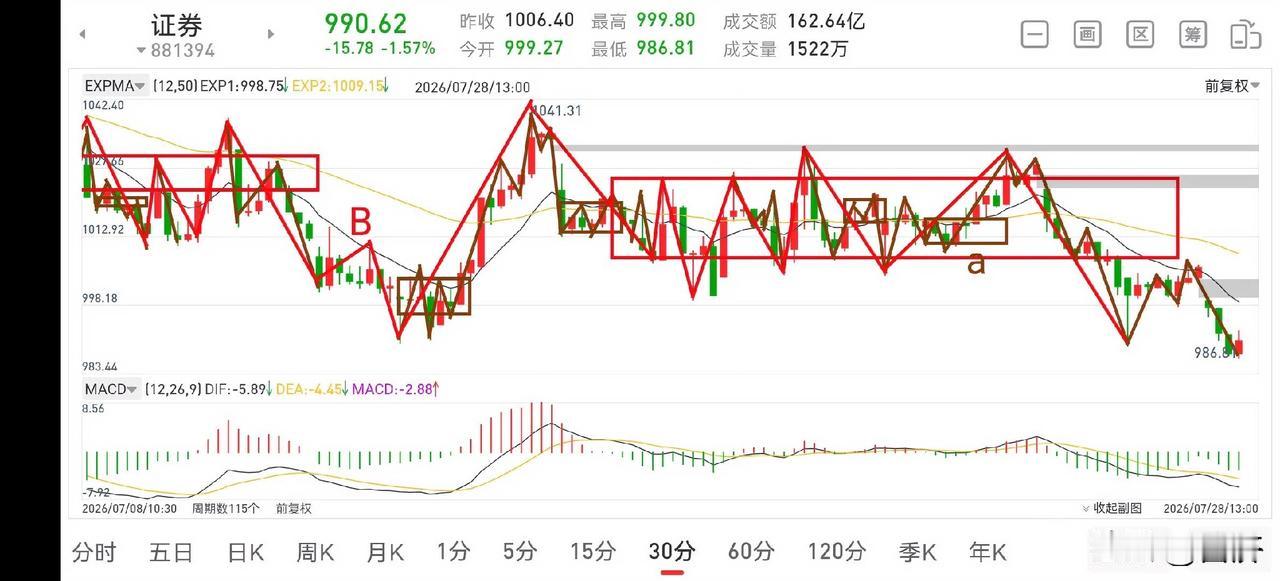
Task: Switch to the 年K tab
Action: [x=987, y=551]
